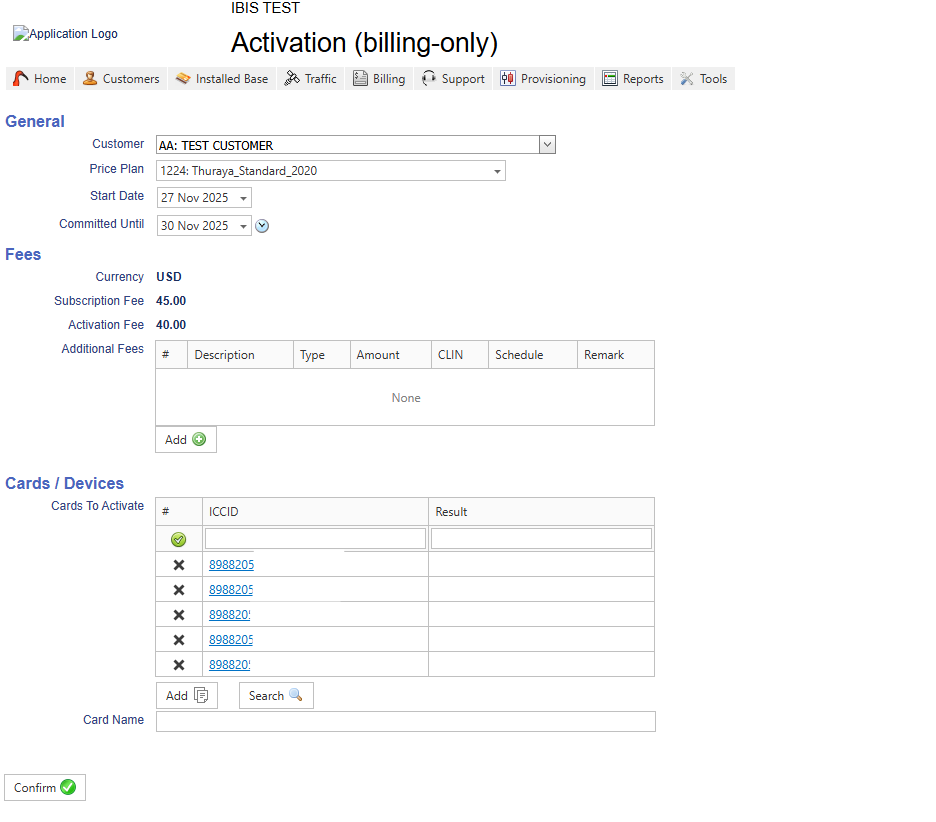
Task: Click the Add button under Additional Fees
Action: tap(186, 440)
